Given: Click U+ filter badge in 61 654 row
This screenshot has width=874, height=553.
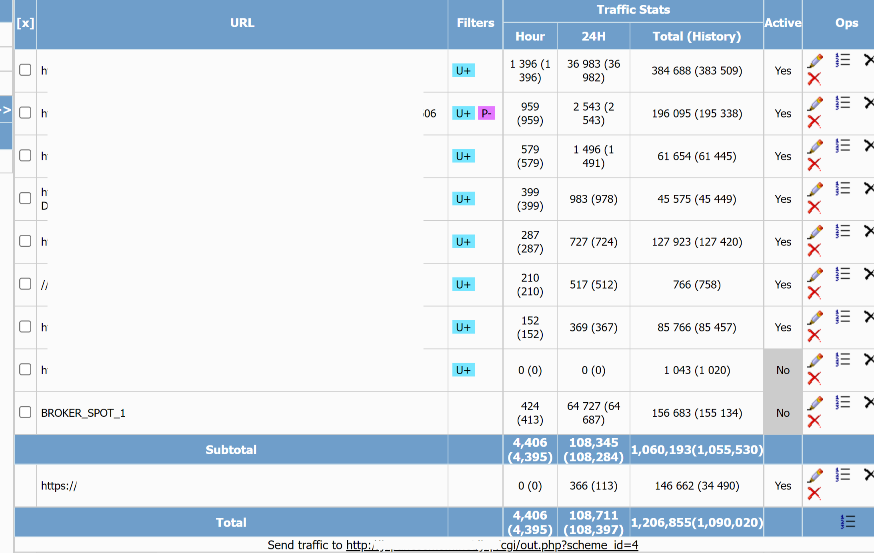Looking at the screenshot, I should tap(463, 156).
